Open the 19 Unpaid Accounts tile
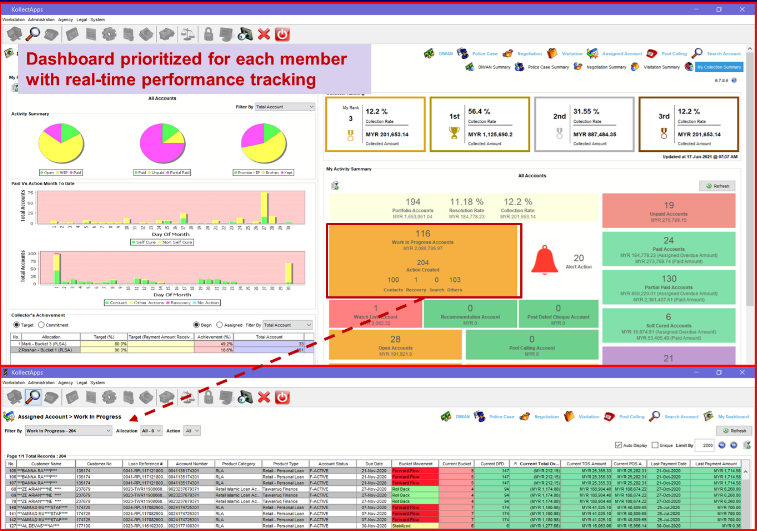 pos(669,211)
